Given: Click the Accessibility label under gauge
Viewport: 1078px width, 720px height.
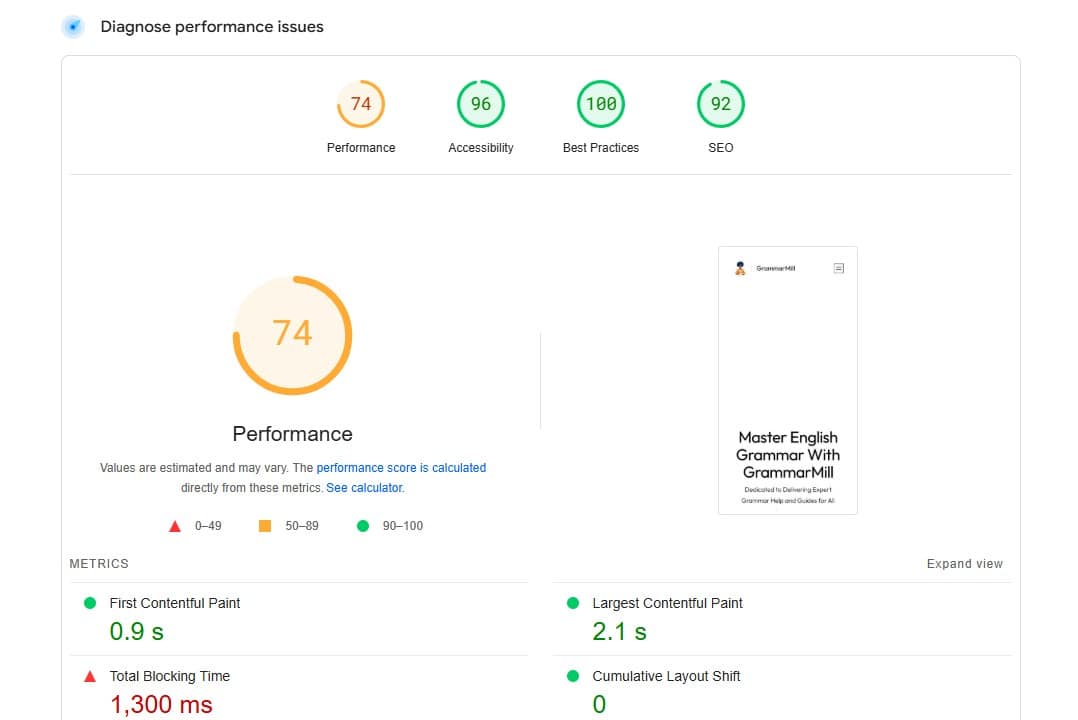Looking at the screenshot, I should pyautogui.click(x=481, y=148).
